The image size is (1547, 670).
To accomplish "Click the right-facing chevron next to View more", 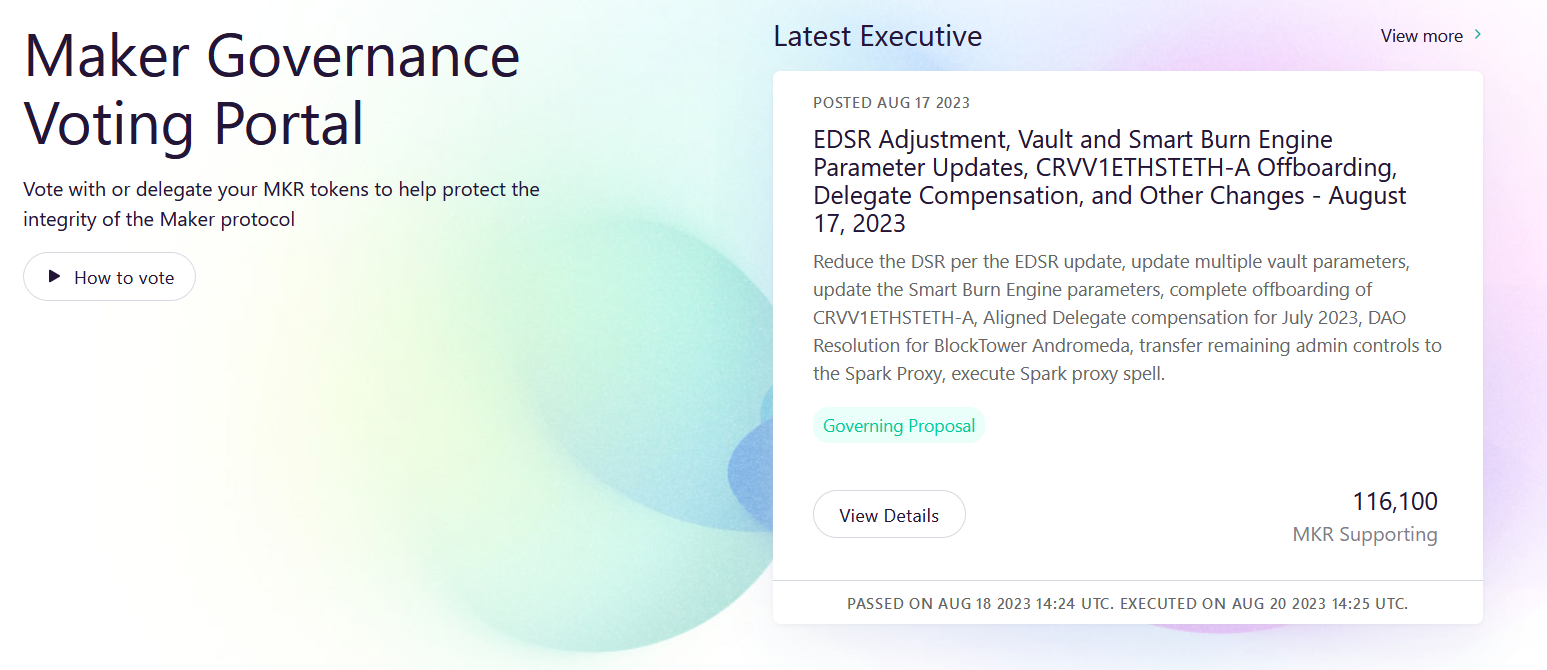I will 1476,35.
